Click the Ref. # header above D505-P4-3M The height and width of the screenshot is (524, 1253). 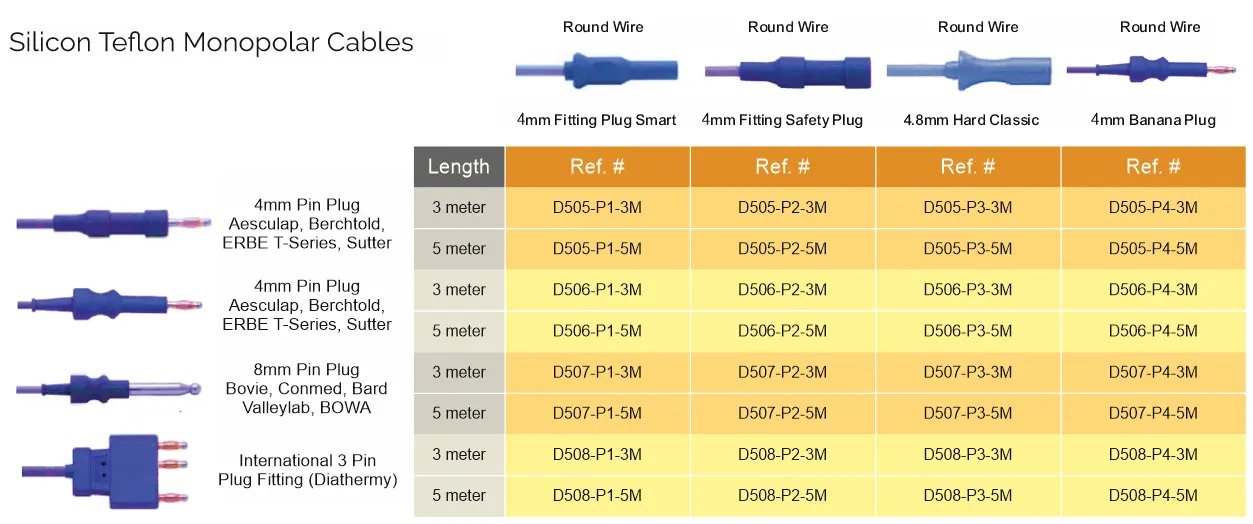coord(1153,167)
